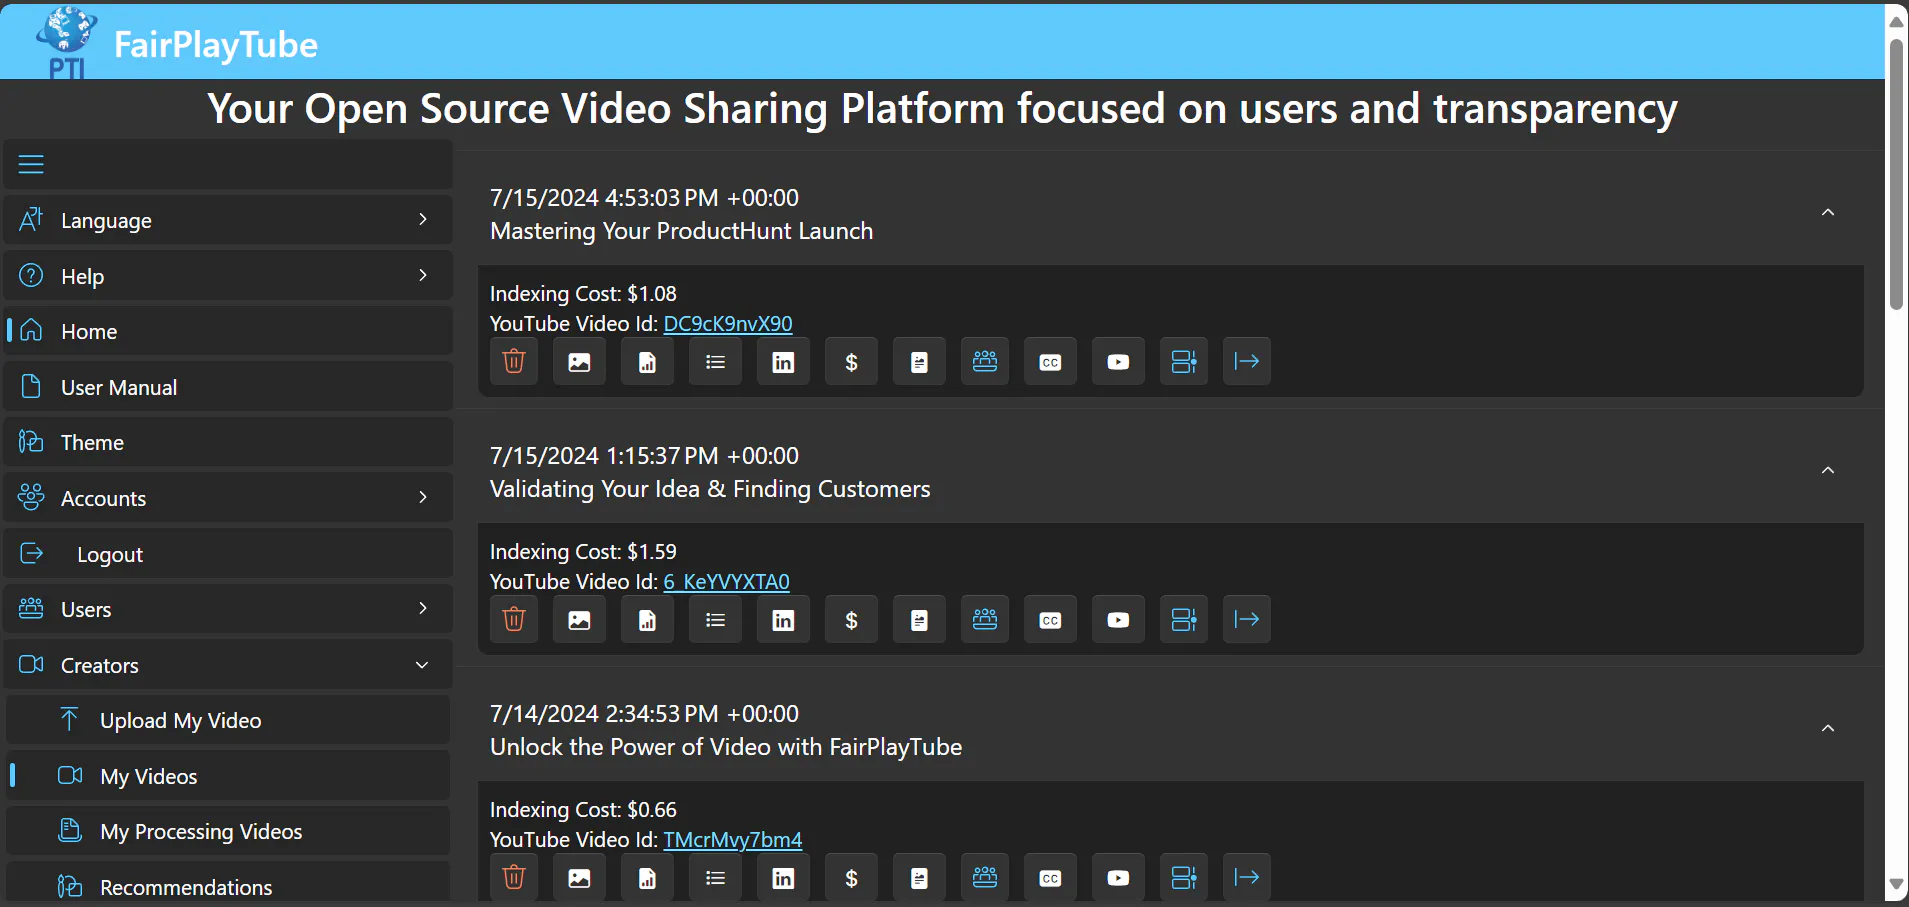This screenshot has width=1909, height=907.
Task: Open thumbnail image for Validating Your Idea video
Action: (580, 619)
